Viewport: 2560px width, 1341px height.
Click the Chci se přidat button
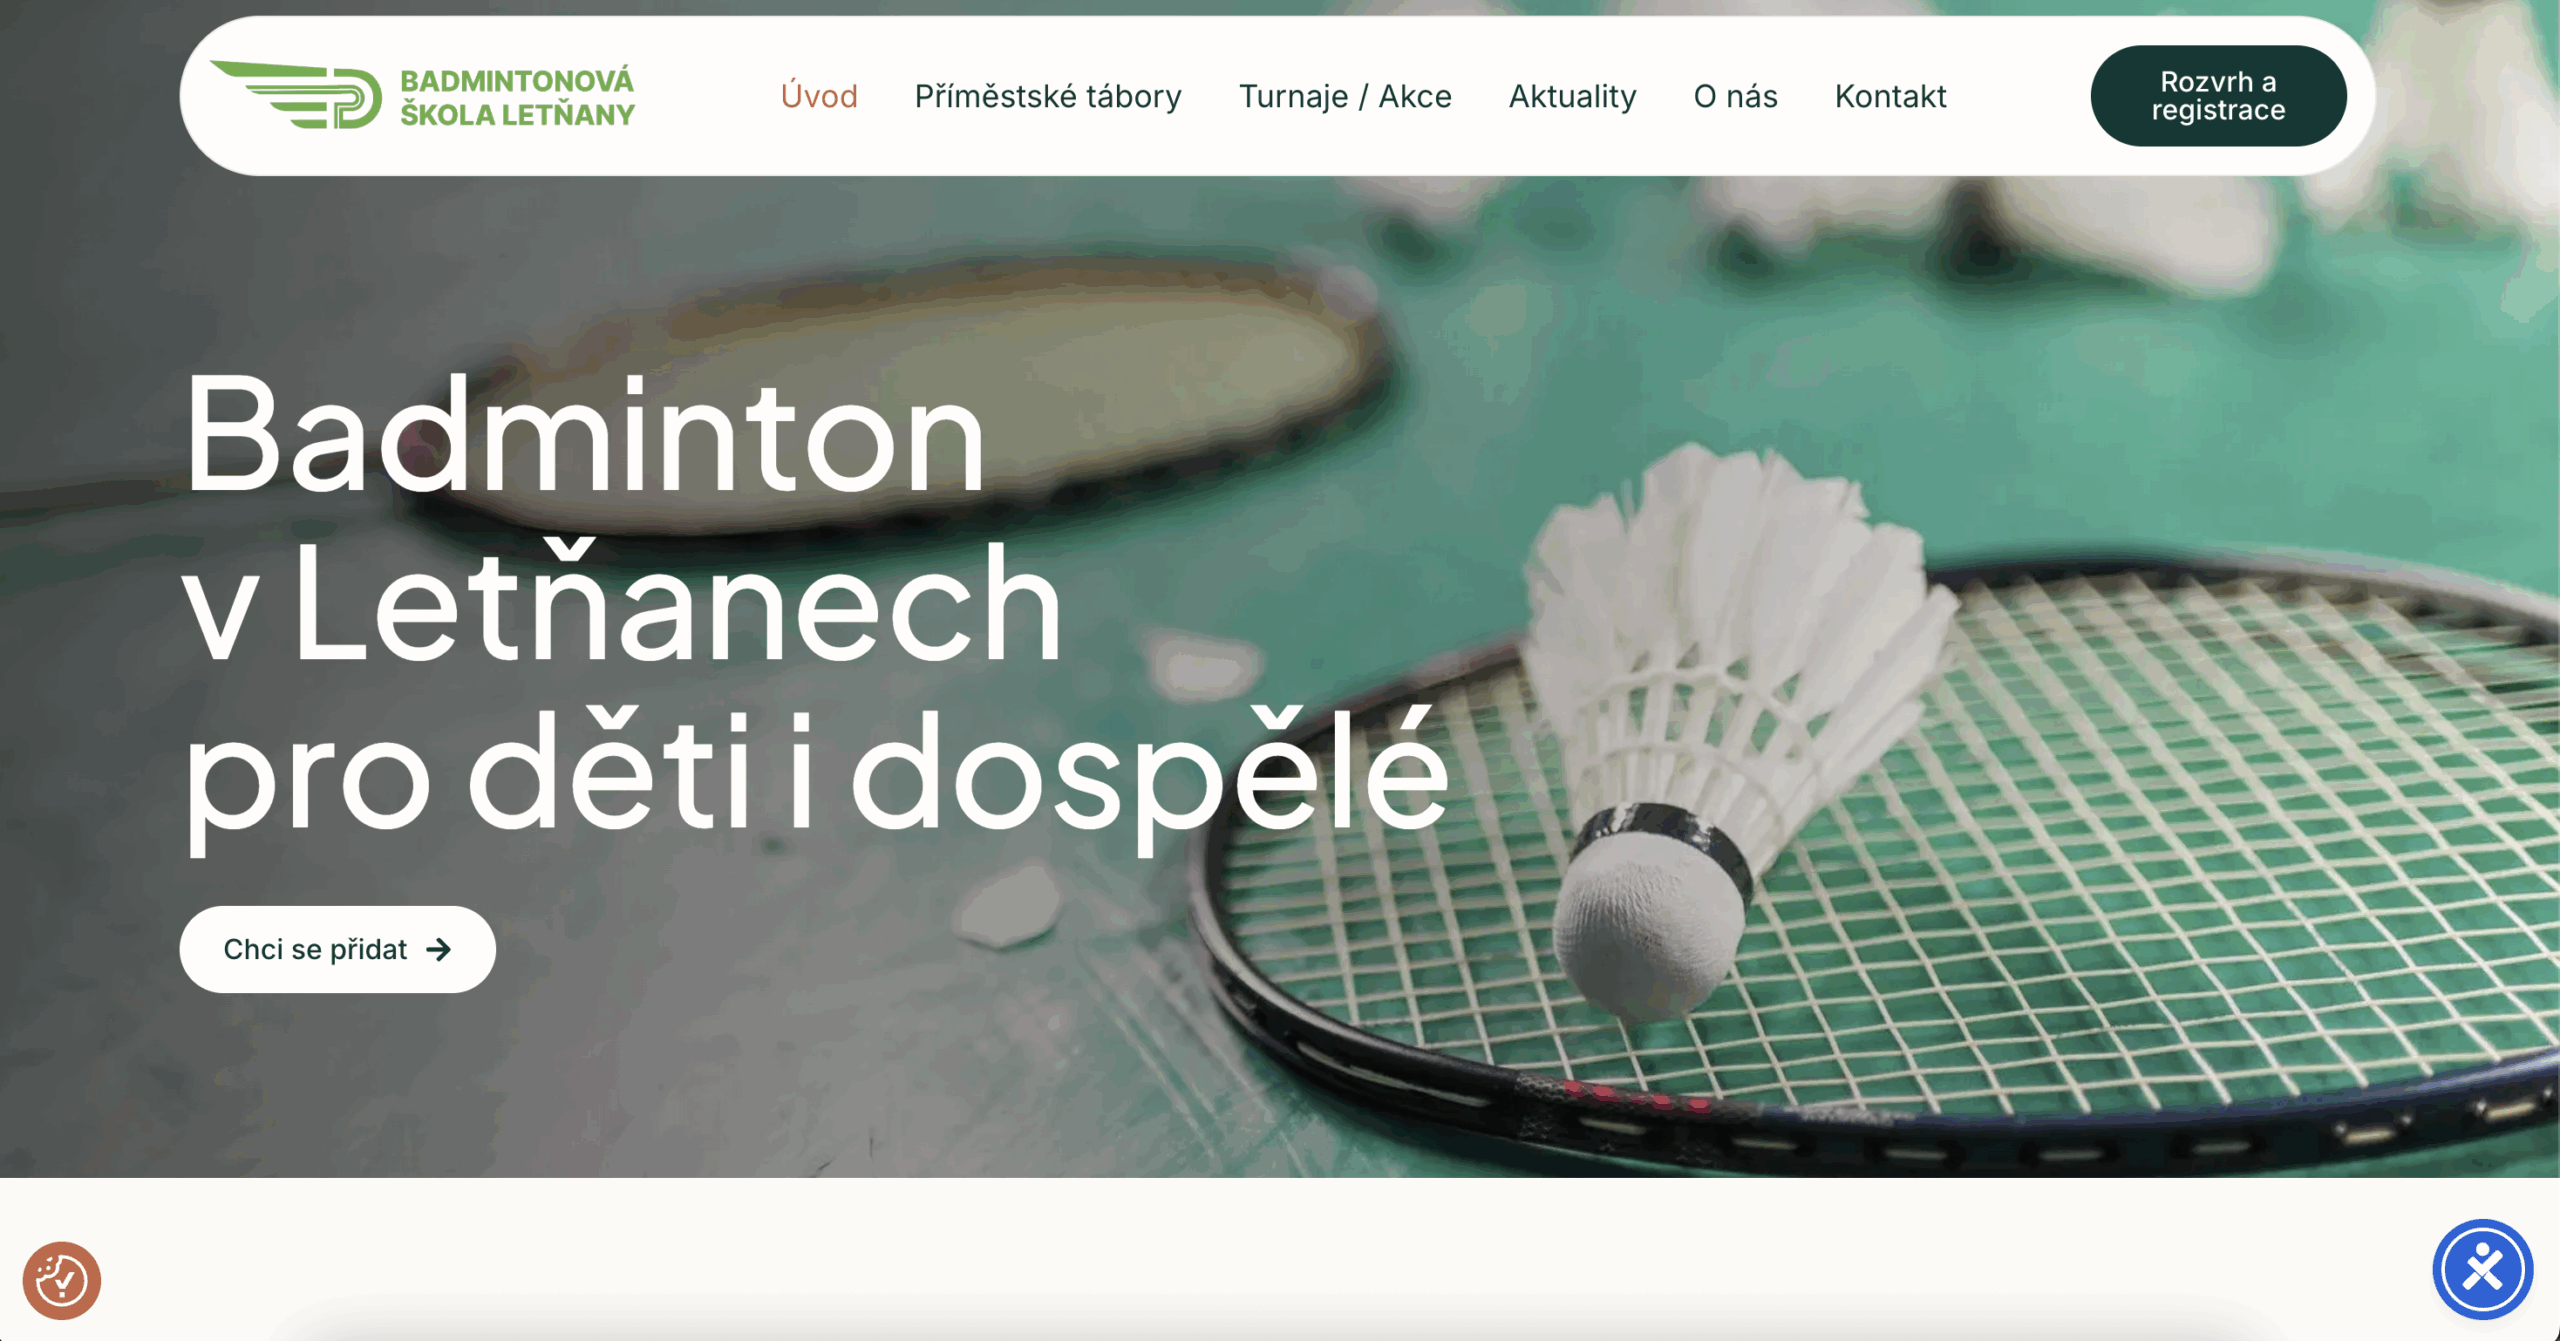pos(338,949)
